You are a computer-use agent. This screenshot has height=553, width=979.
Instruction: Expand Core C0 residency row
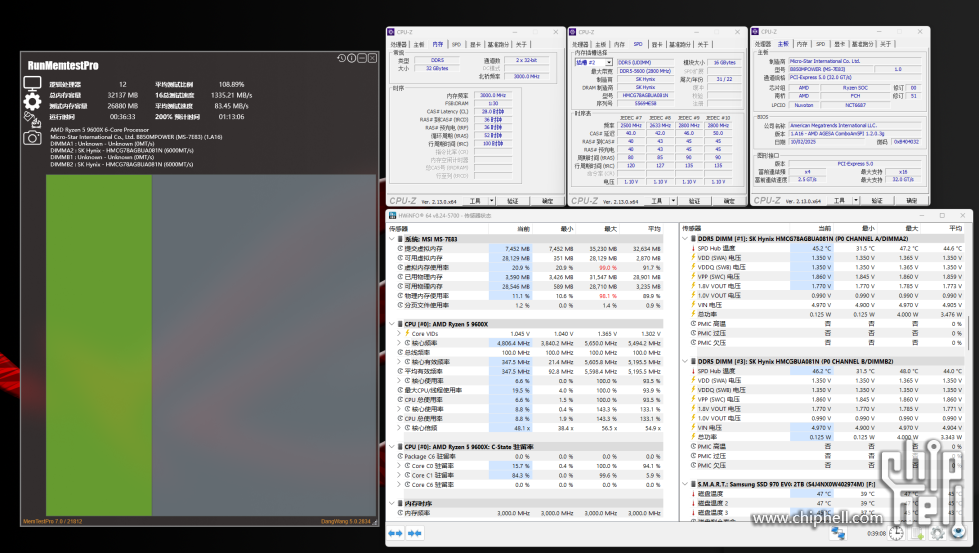[399, 466]
